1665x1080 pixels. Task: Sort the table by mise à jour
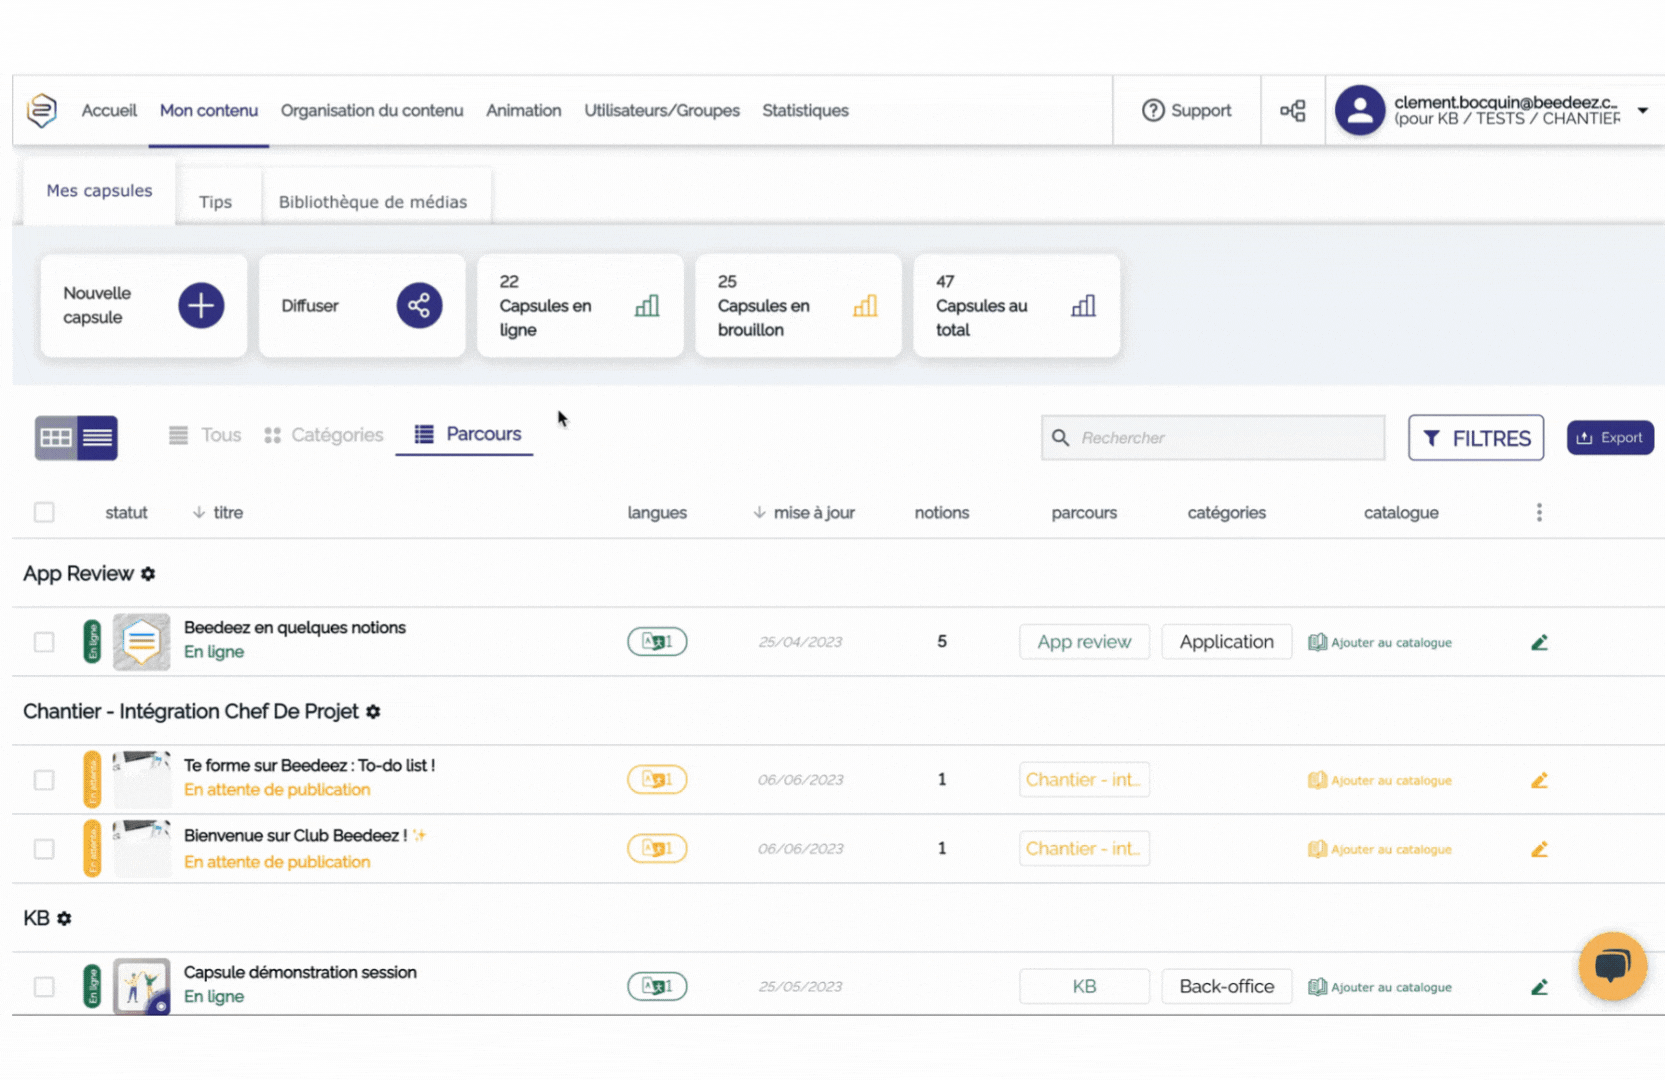(x=804, y=513)
